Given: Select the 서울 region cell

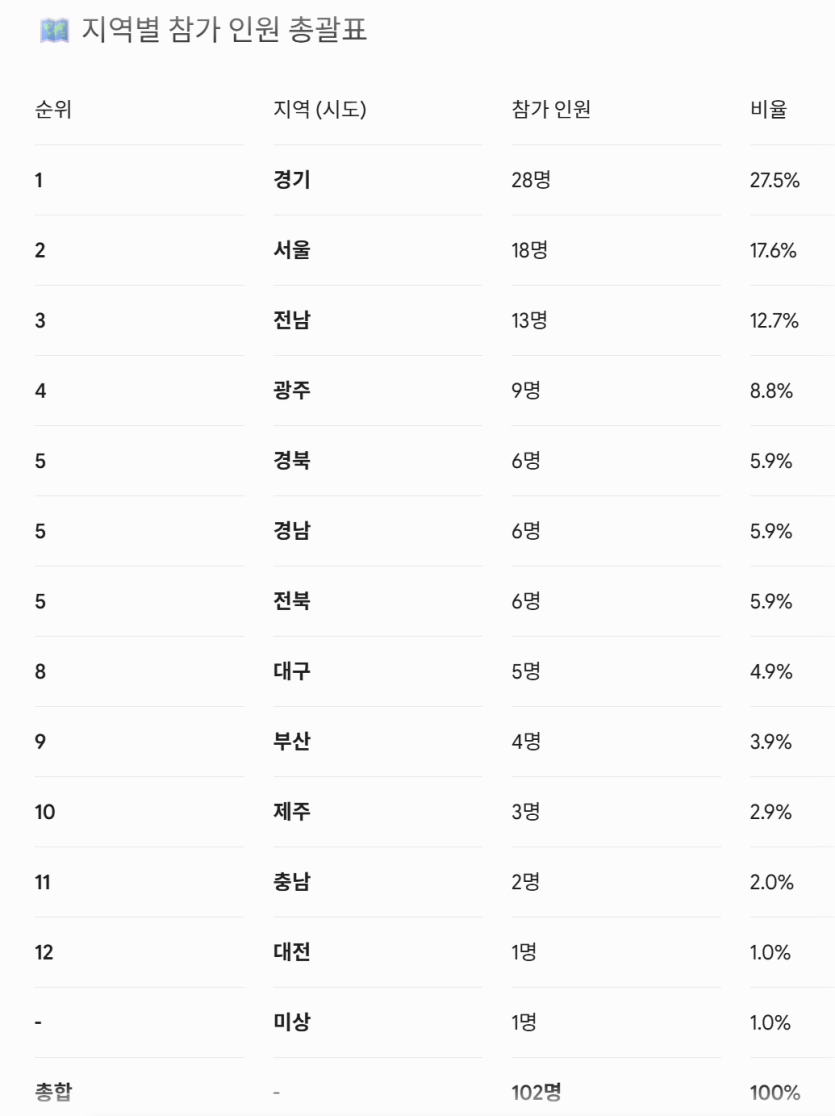Looking at the screenshot, I should point(292,250).
